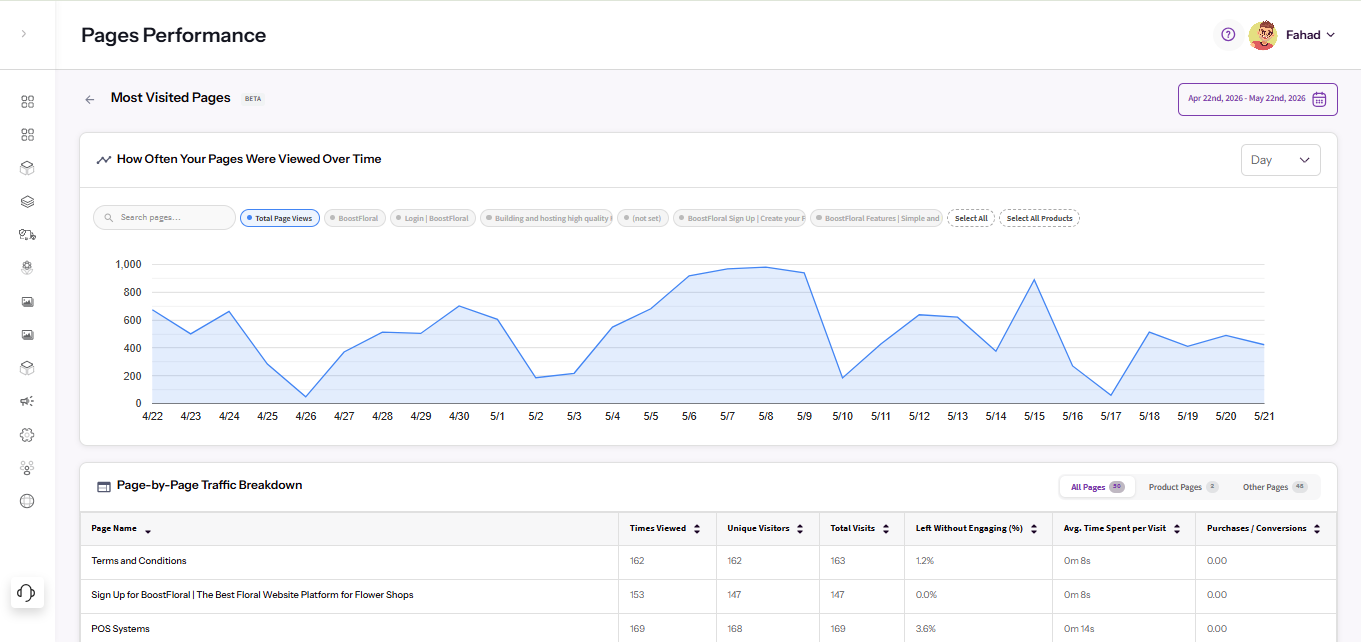Sort by Left Without Engaging (%) arrows

(x=1034, y=529)
